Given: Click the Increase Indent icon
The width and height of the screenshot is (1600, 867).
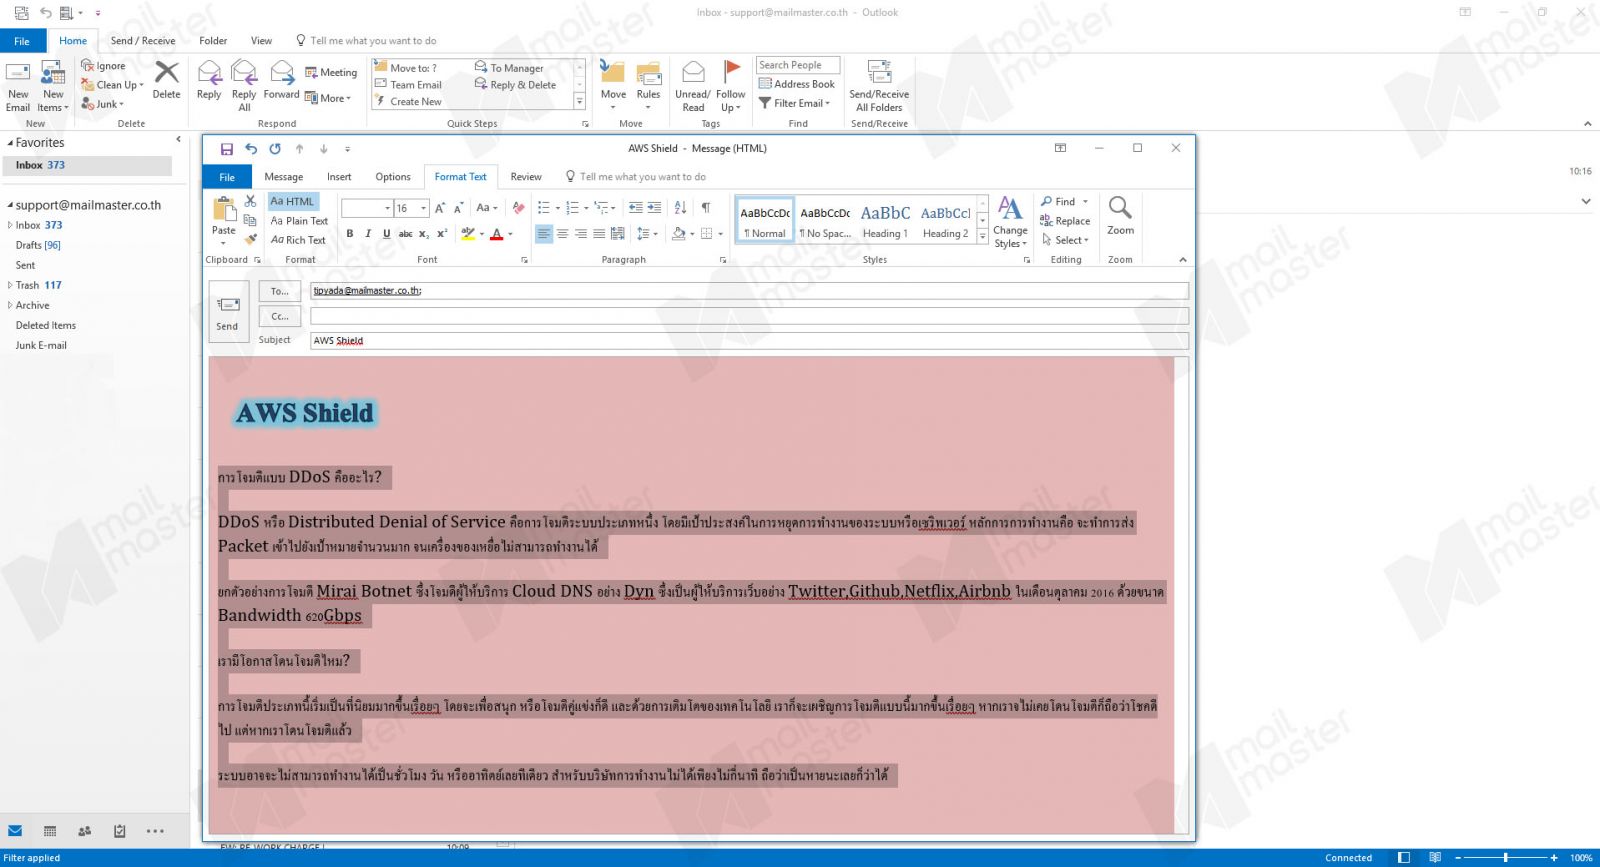Looking at the screenshot, I should [654, 208].
